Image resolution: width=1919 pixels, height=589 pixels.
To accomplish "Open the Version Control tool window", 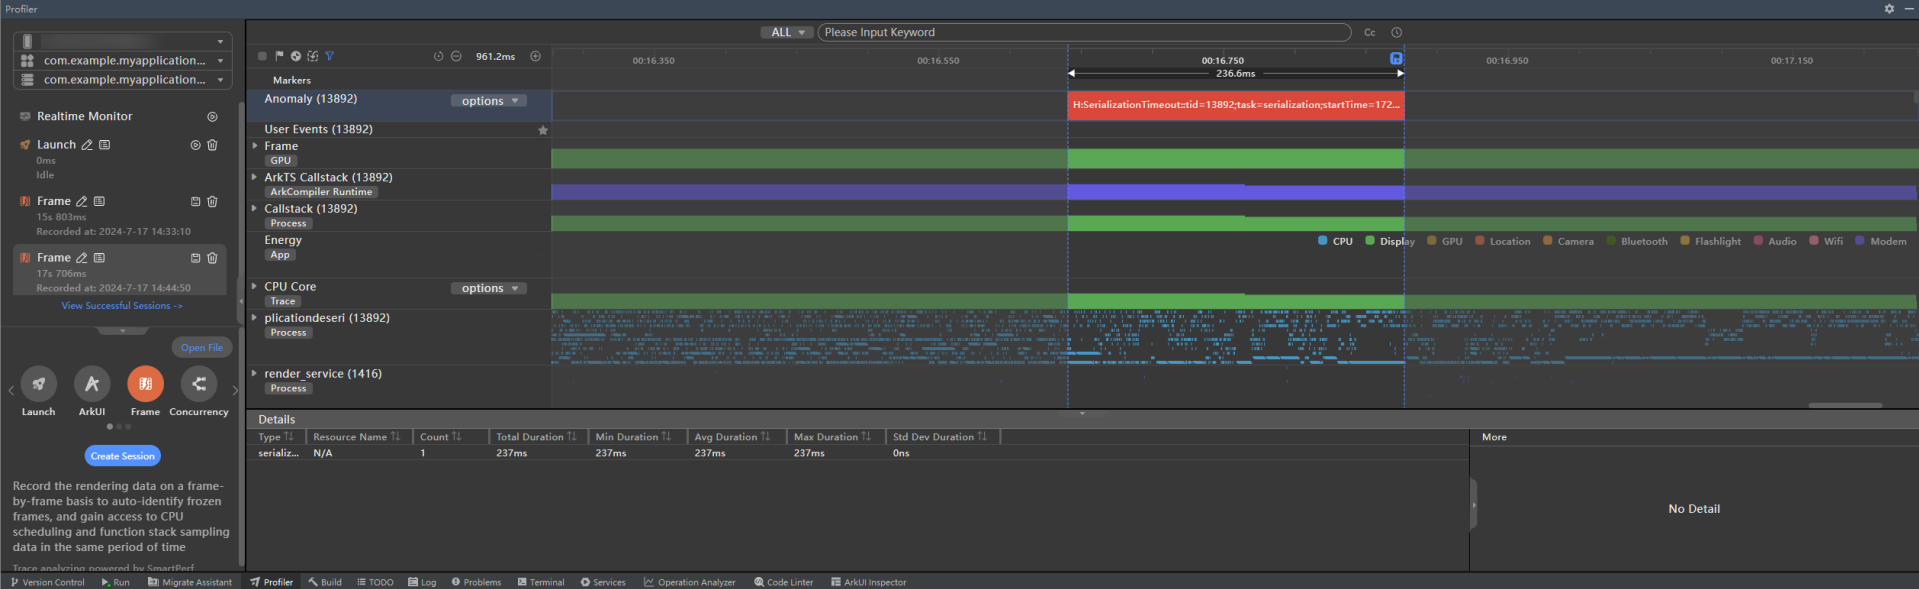I will pyautogui.click(x=47, y=582).
